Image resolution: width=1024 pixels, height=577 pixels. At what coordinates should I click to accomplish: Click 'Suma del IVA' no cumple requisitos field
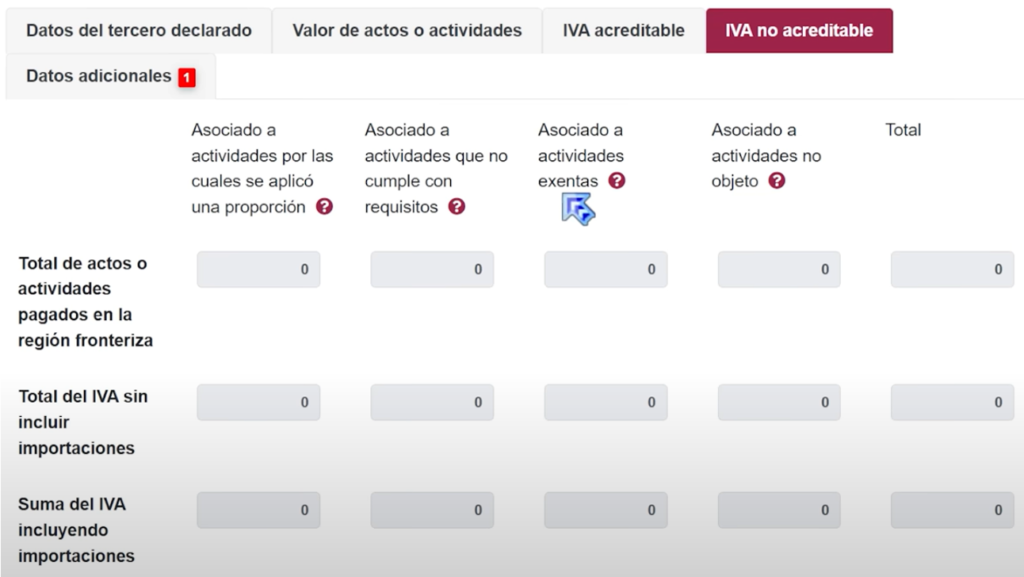pos(432,510)
